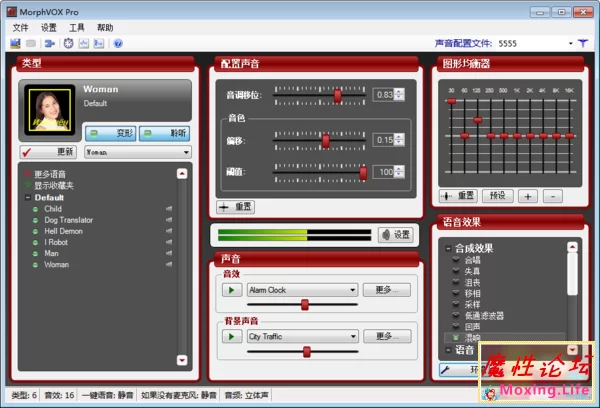This screenshot has width=600, height=408.
Task: Click the Woman avatar picture
Action: tap(50, 109)
